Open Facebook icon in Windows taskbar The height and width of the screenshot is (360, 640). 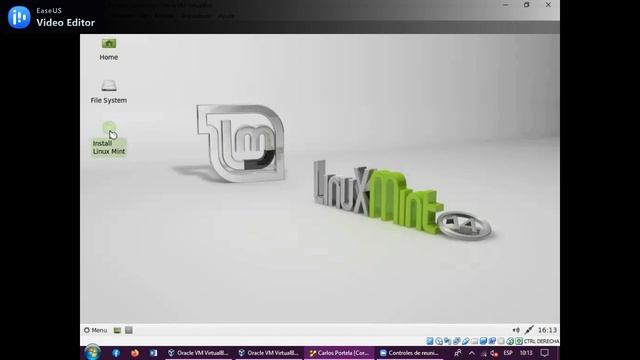pos(116,353)
